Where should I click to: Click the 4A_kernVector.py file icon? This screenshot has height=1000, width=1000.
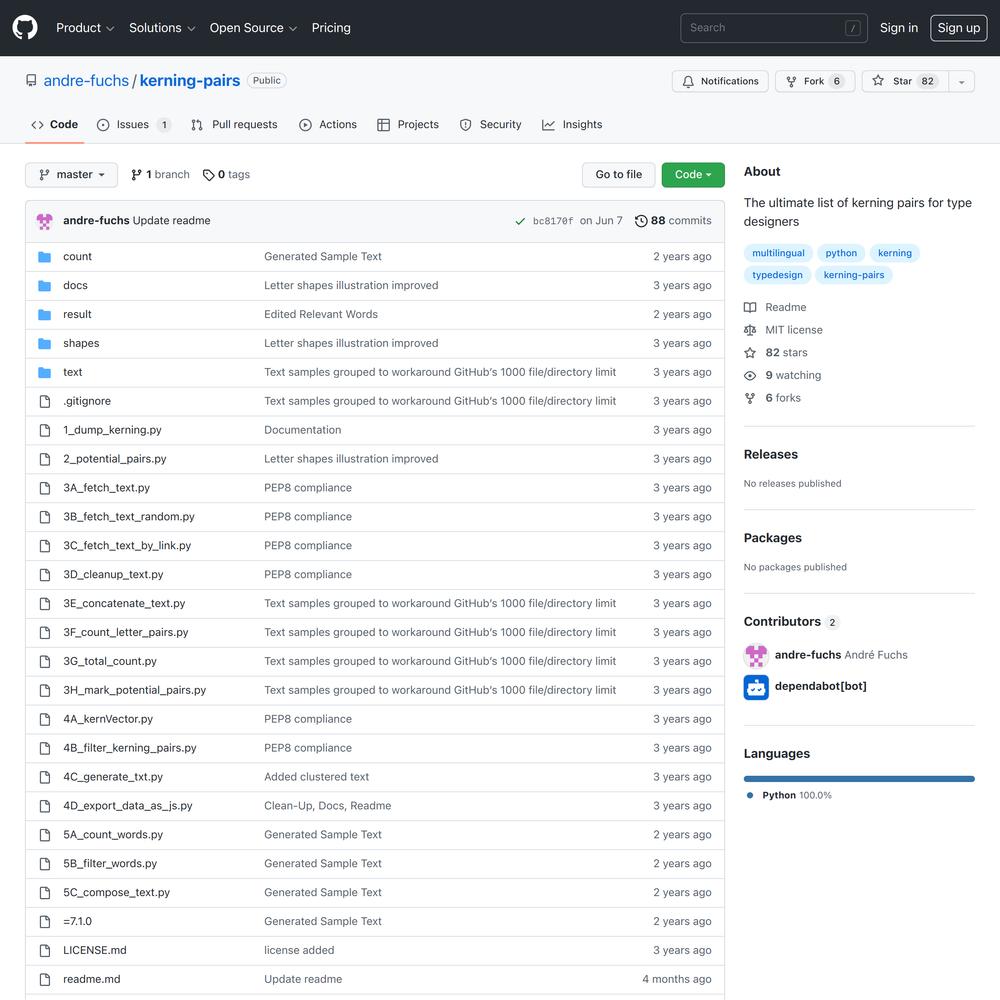[45, 719]
